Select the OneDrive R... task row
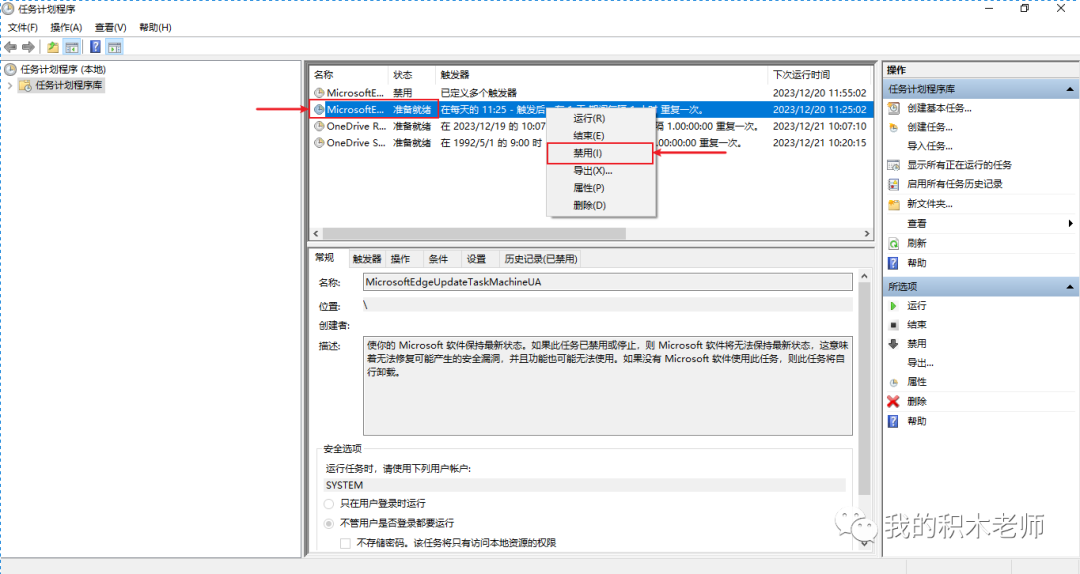 592,126
